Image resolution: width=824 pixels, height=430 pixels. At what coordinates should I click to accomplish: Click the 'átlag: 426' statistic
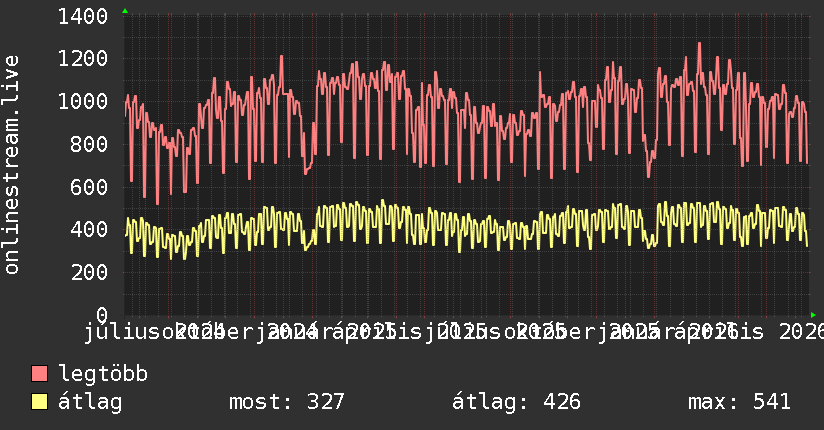tap(516, 402)
